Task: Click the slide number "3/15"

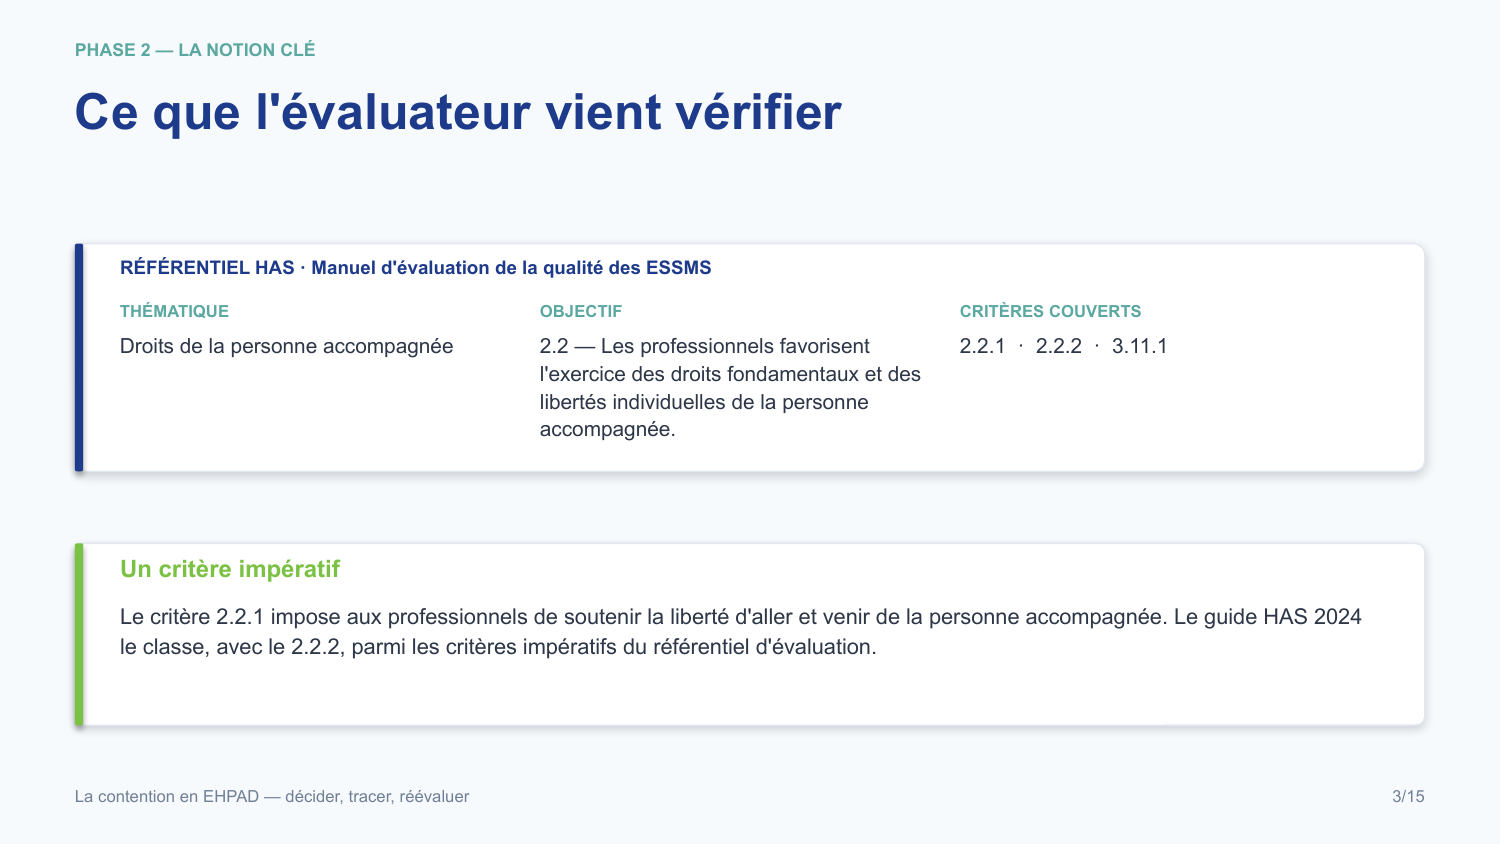Action: click(1408, 797)
